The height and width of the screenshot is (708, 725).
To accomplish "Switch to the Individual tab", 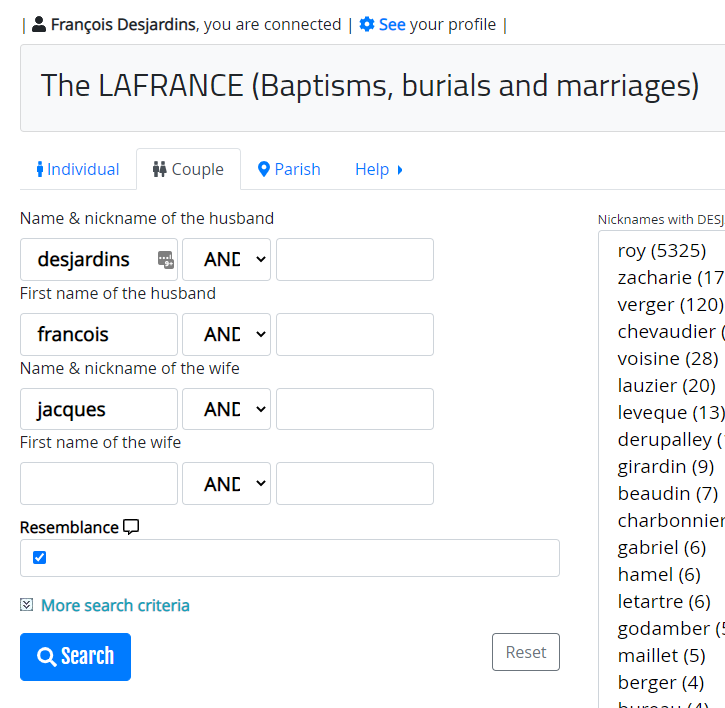I will coord(78,169).
